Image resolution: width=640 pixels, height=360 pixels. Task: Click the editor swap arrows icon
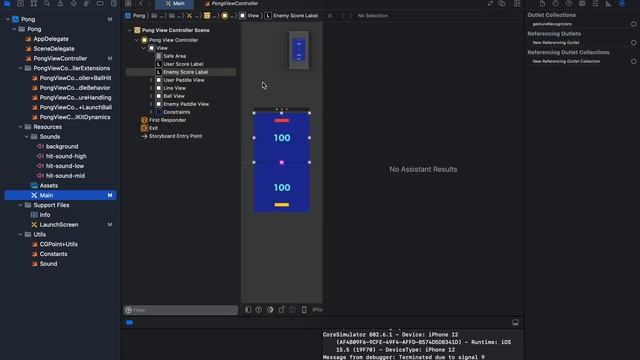[490, 4]
